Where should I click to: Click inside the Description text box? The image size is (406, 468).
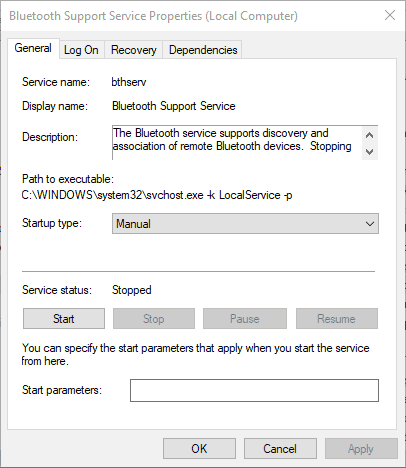tap(237, 143)
